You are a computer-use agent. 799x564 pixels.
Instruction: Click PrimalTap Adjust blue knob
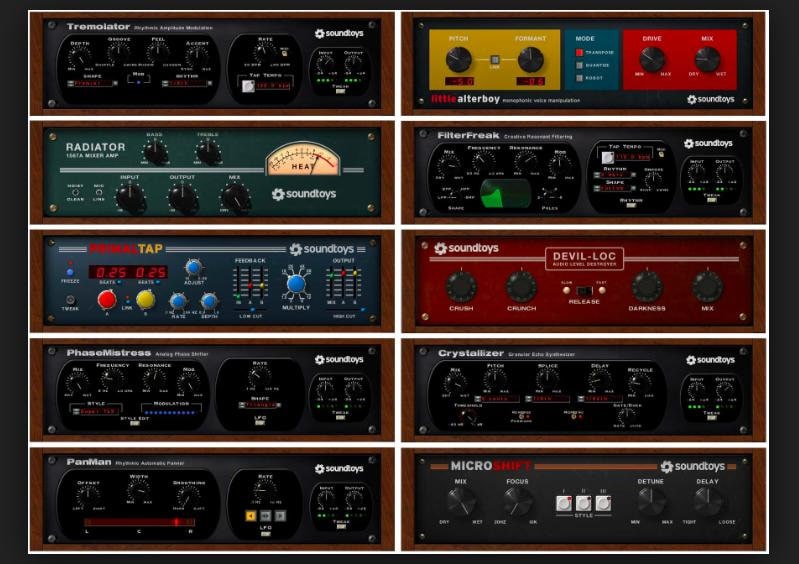(193, 267)
